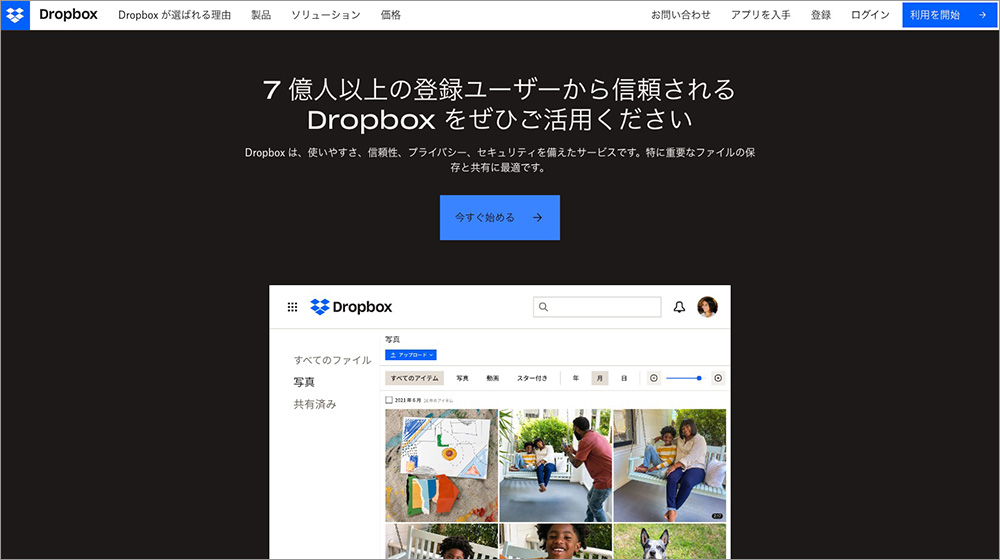The width and height of the screenshot is (1000, 560).
Task: Open 共有済み in sidebar
Action: coord(315,404)
